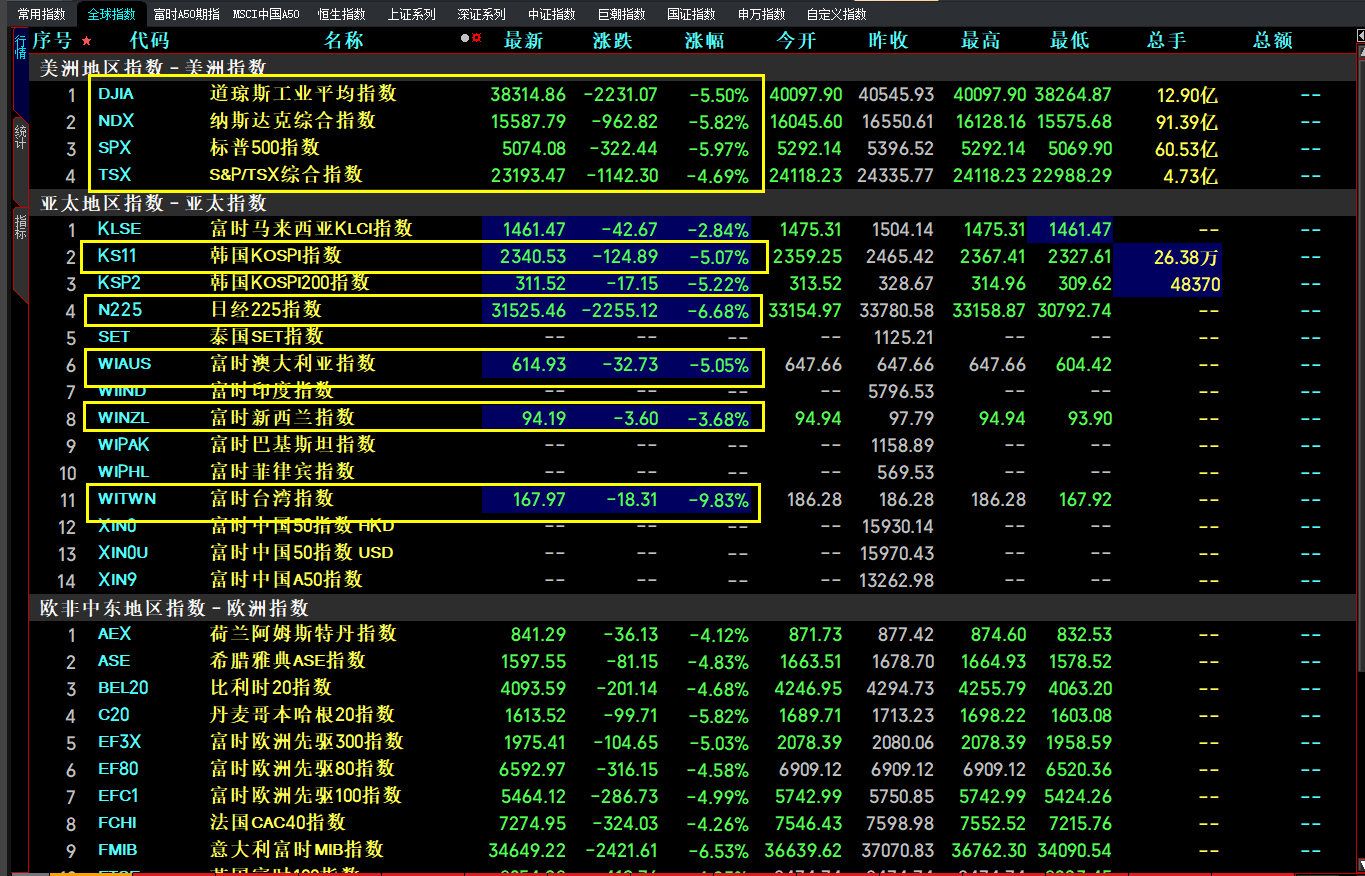This screenshot has width=1365, height=876.
Task: Click the WINZL code cell
Action: 124,418
